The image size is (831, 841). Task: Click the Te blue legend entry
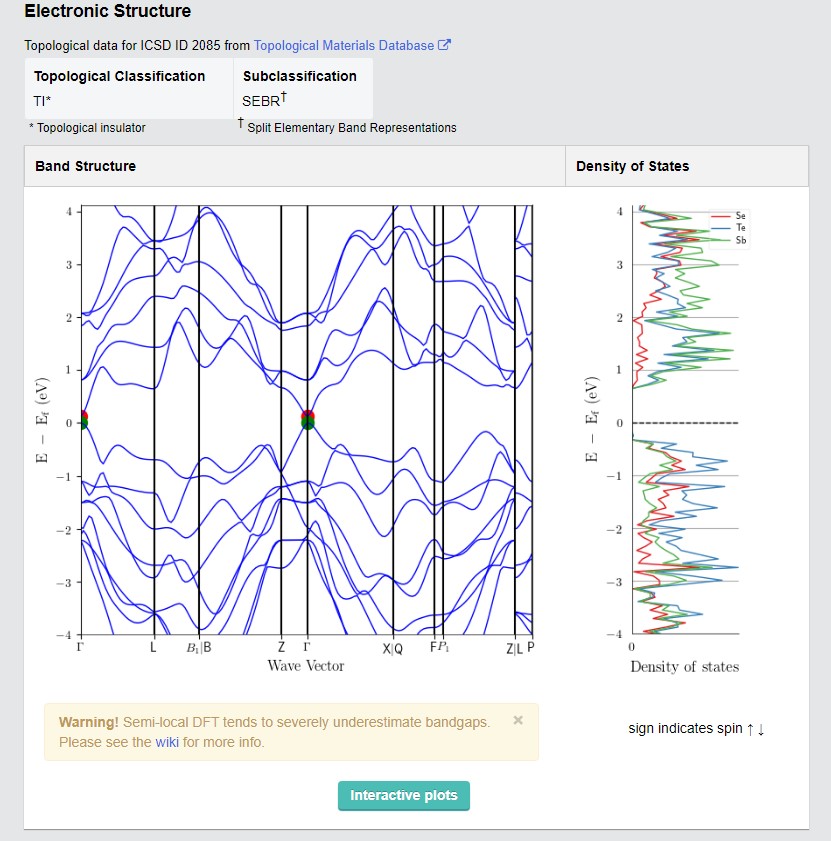729,228
